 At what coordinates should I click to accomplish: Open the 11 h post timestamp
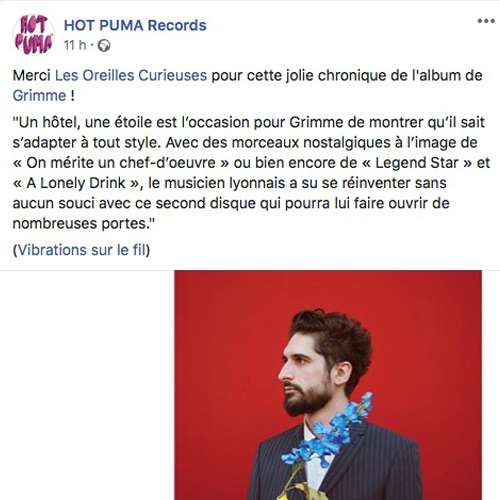click(x=75, y=45)
